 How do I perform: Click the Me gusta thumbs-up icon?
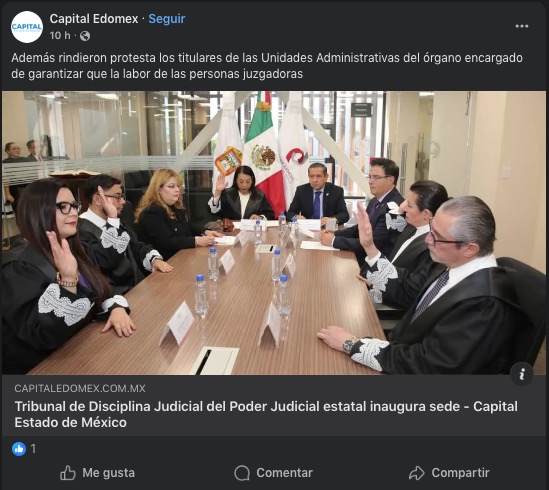68,473
